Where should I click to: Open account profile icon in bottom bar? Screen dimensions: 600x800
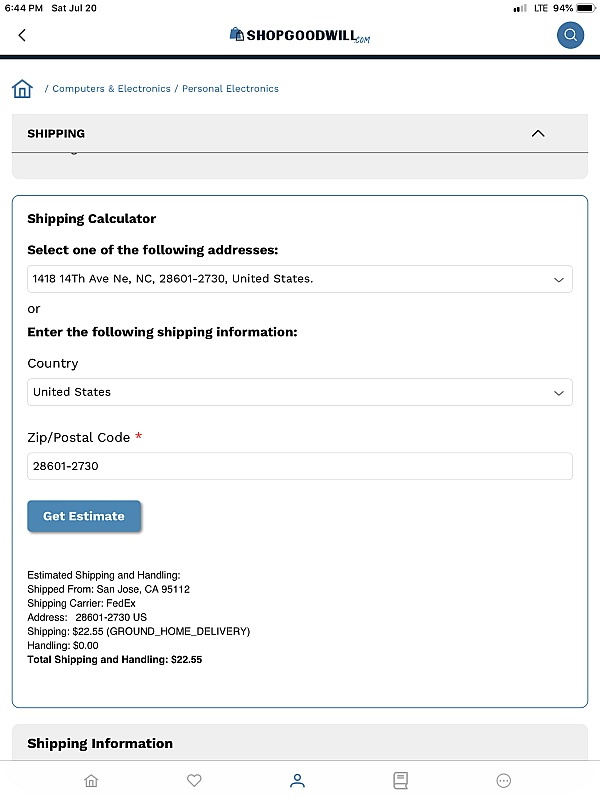(x=297, y=780)
